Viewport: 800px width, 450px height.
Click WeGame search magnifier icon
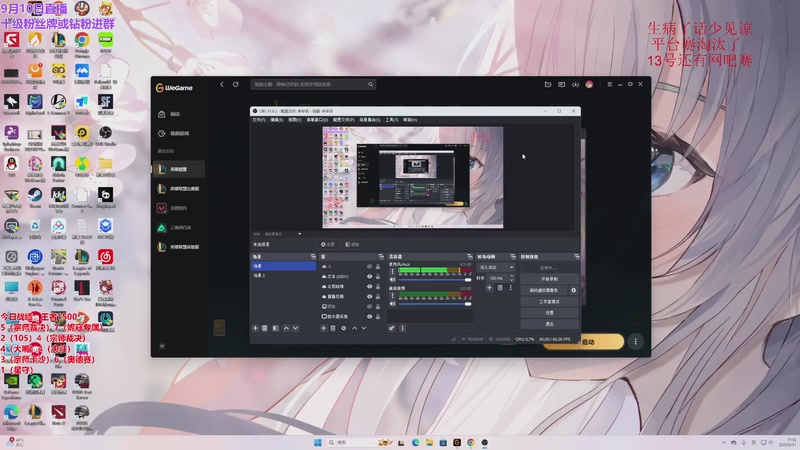pyautogui.click(x=370, y=84)
